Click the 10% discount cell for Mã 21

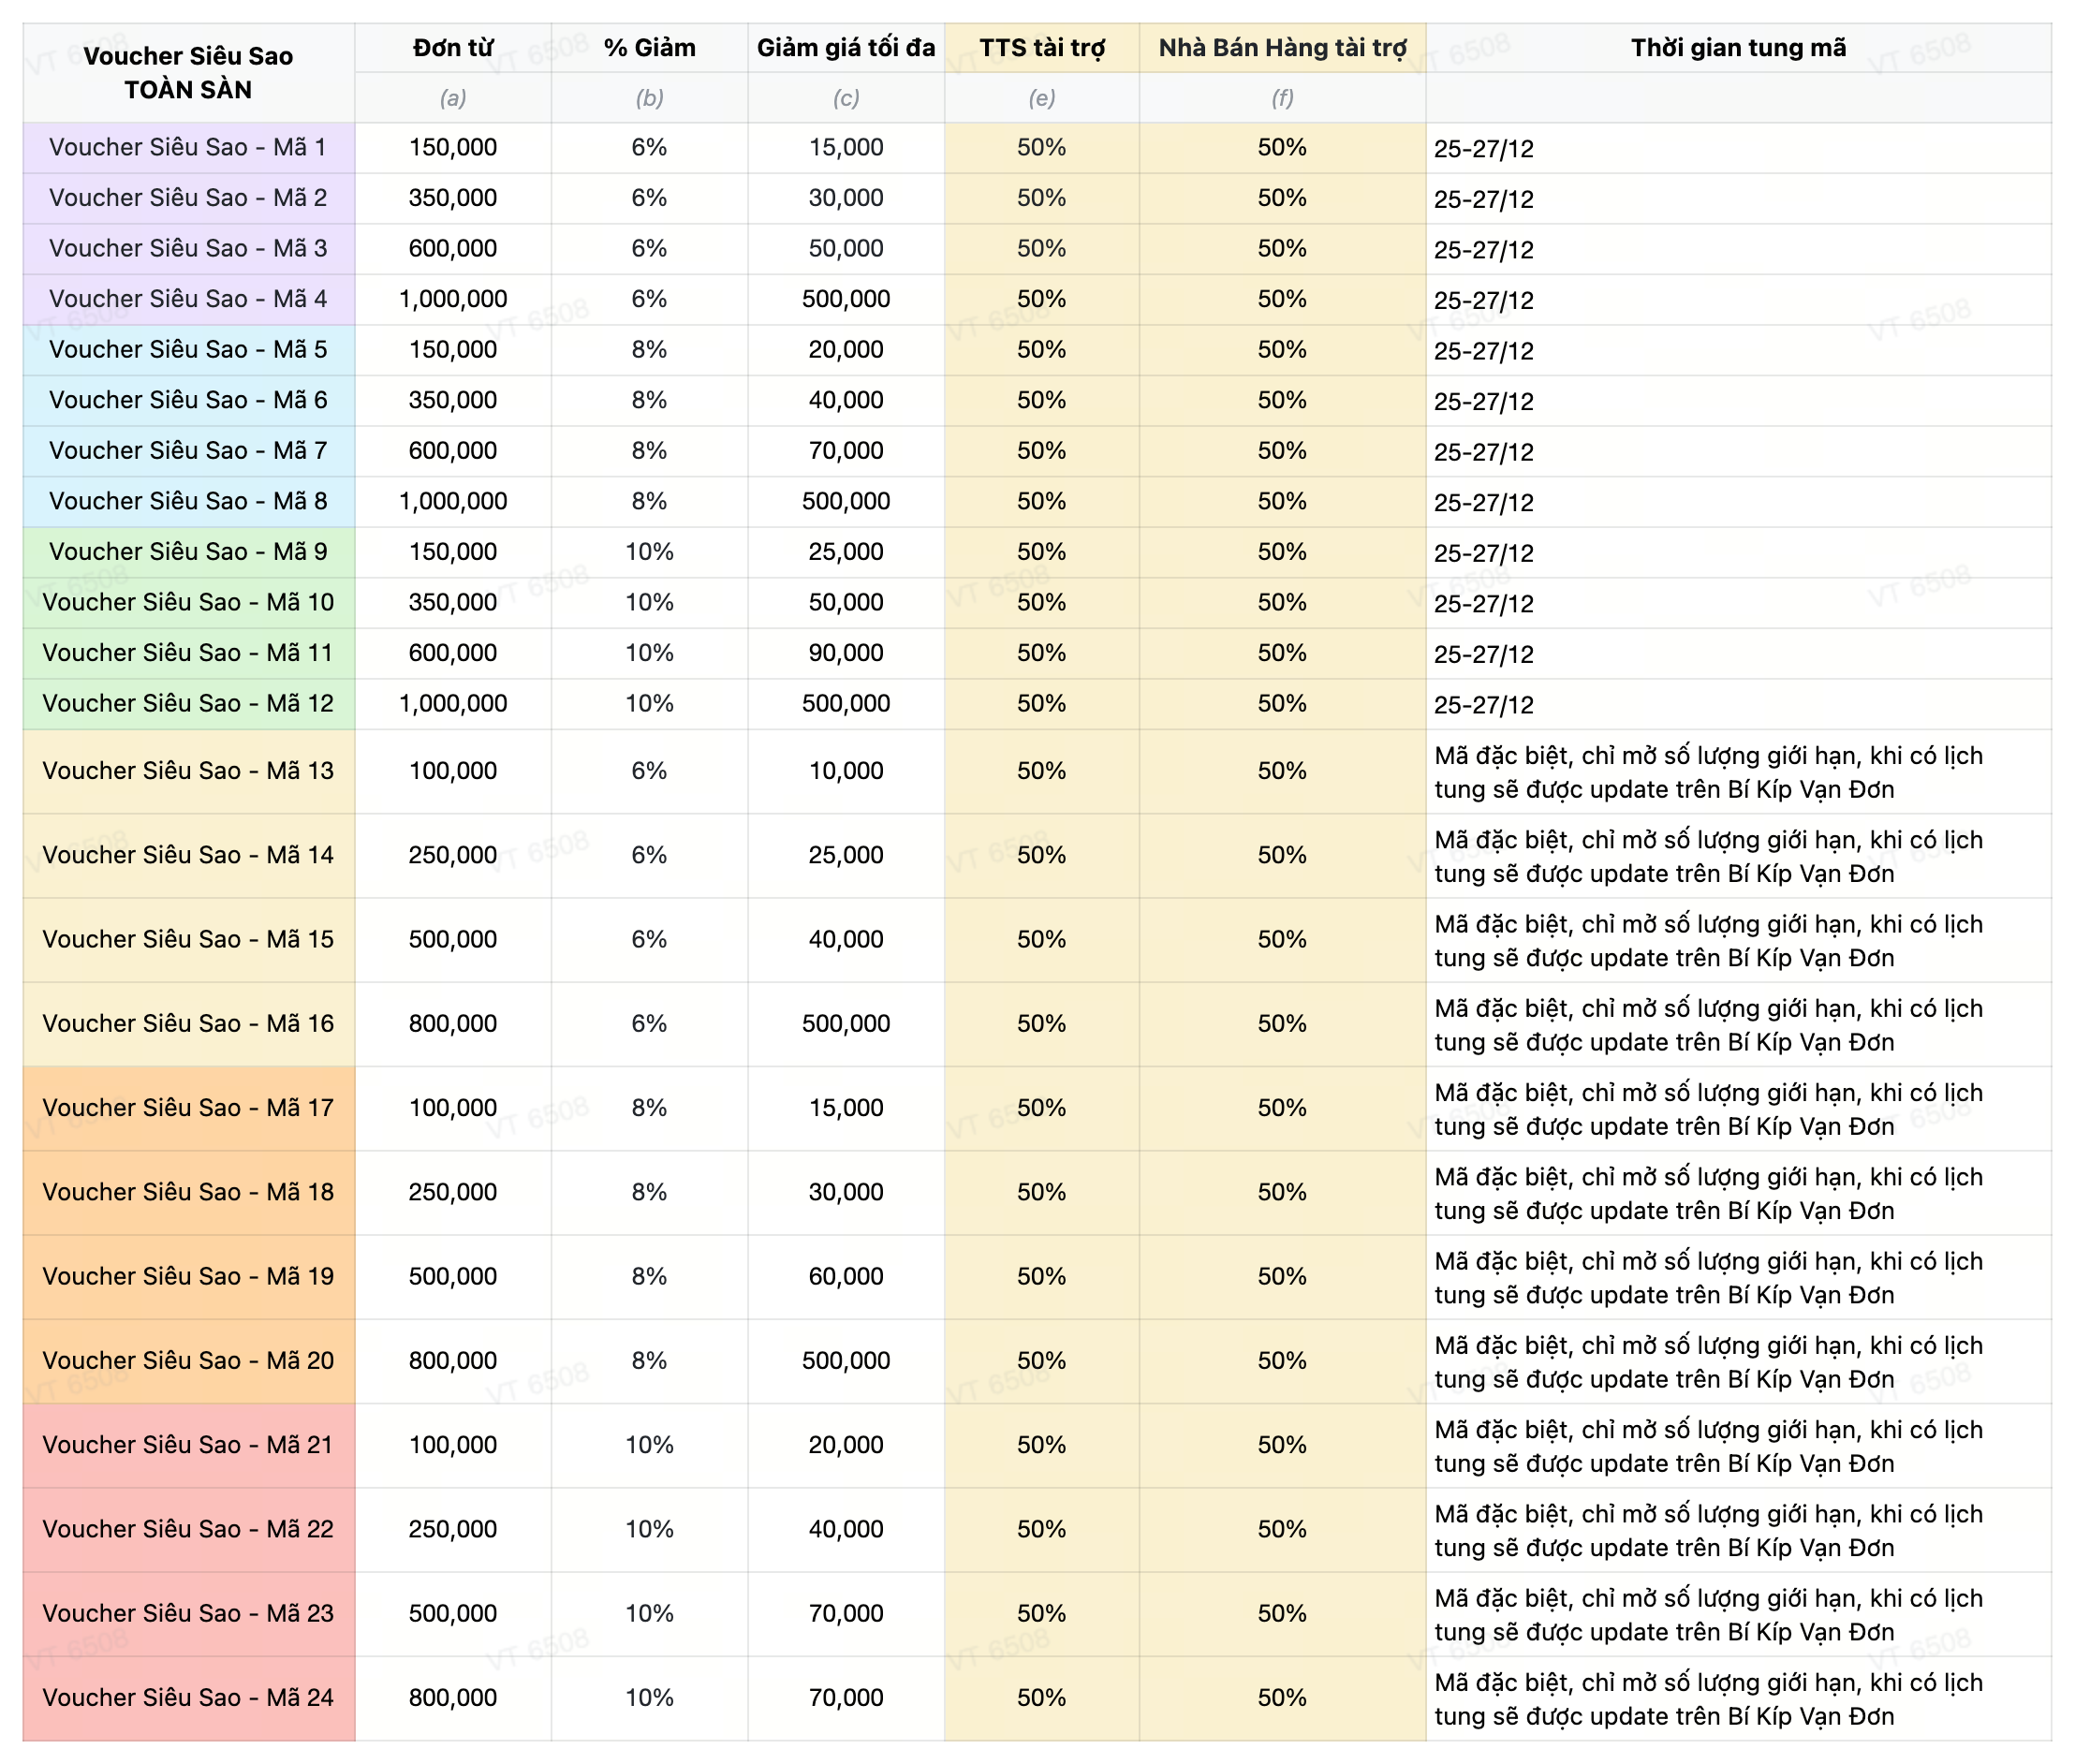point(649,1444)
